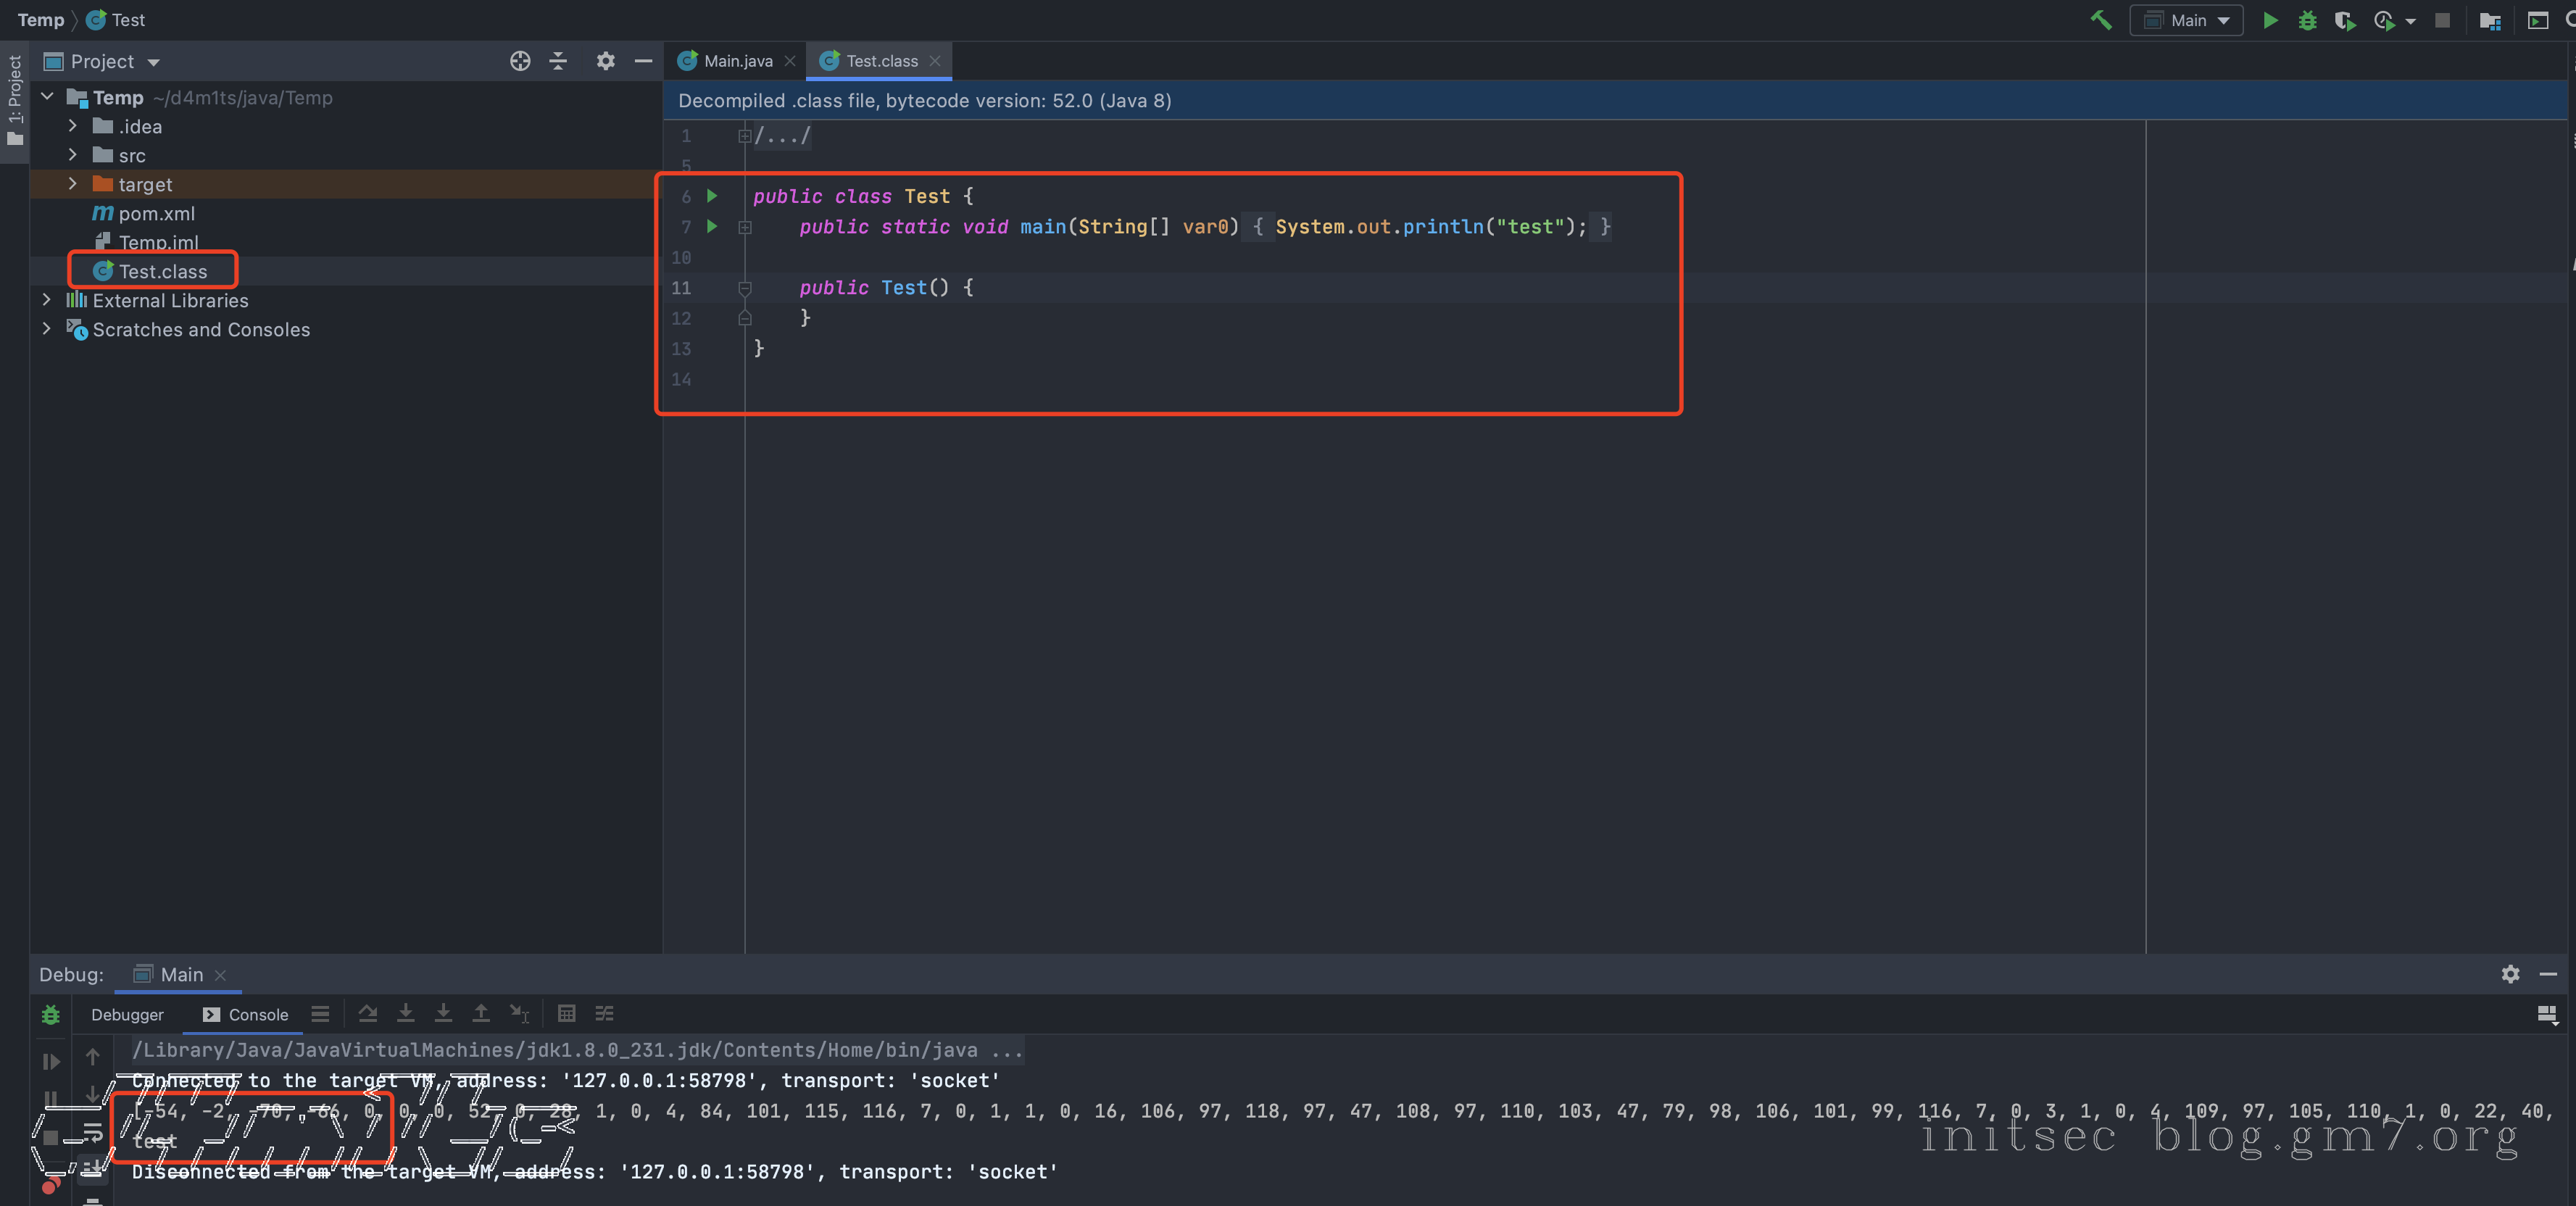Click Evaluate Expression calculator icon
Image resolution: width=2576 pixels, height=1206 pixels.
(x=566, y=1014)
